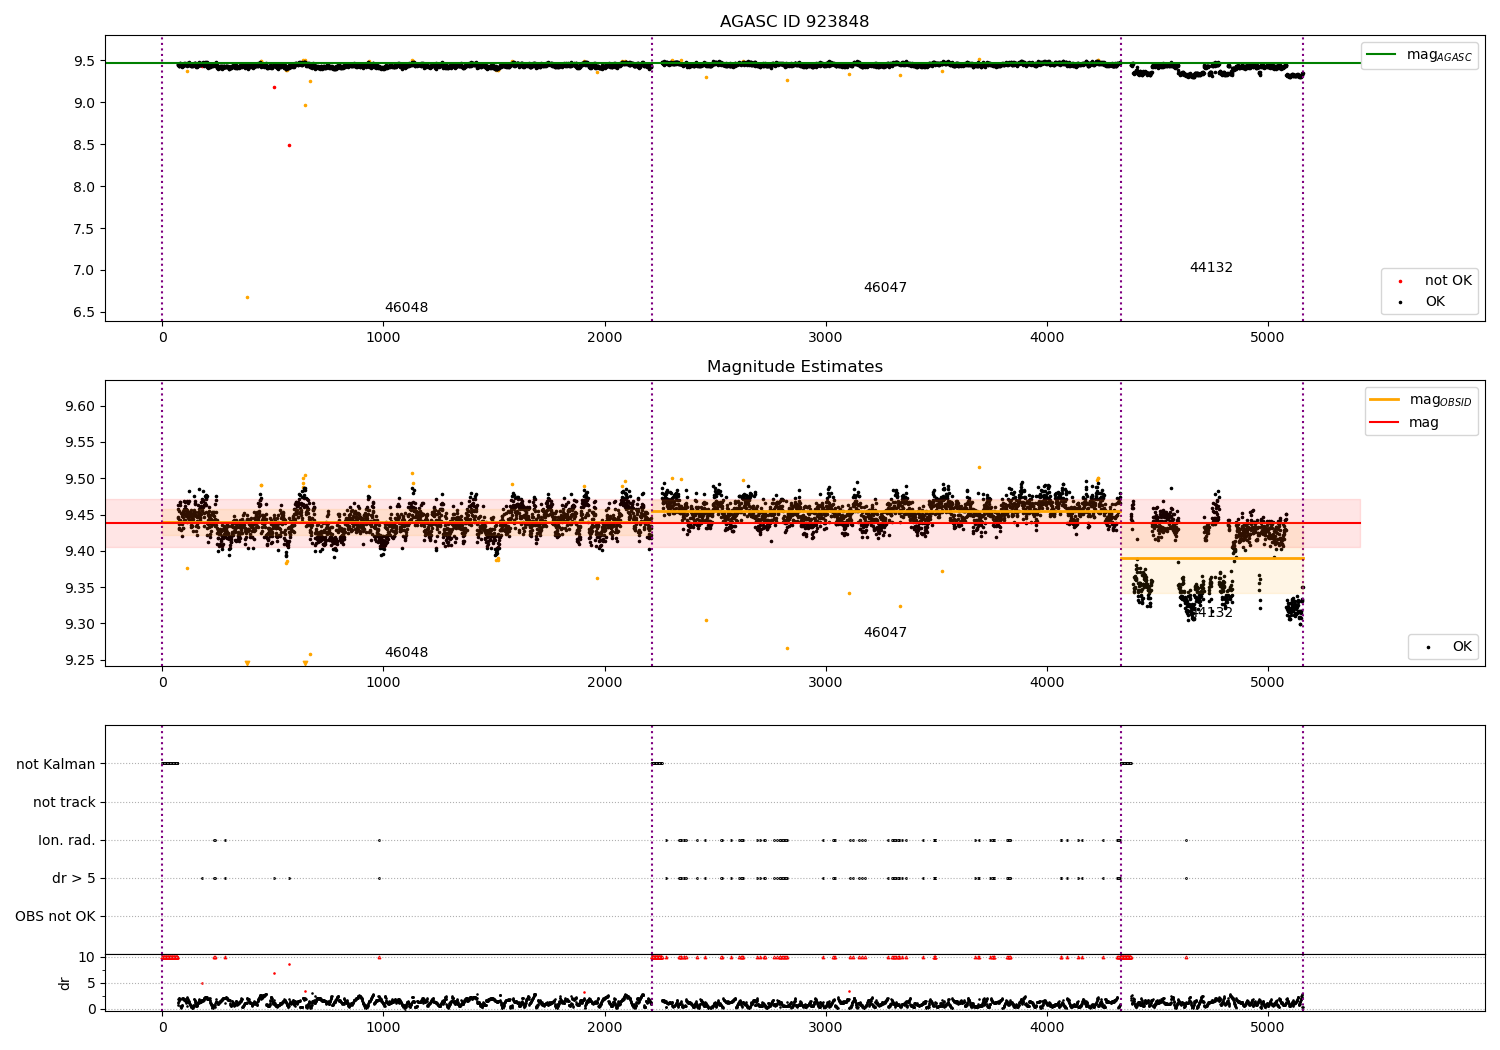Select the mag AGASC legend entry
Image resolution: width=1500 pixels, height=1050 pixels.
click(1419, 55)
